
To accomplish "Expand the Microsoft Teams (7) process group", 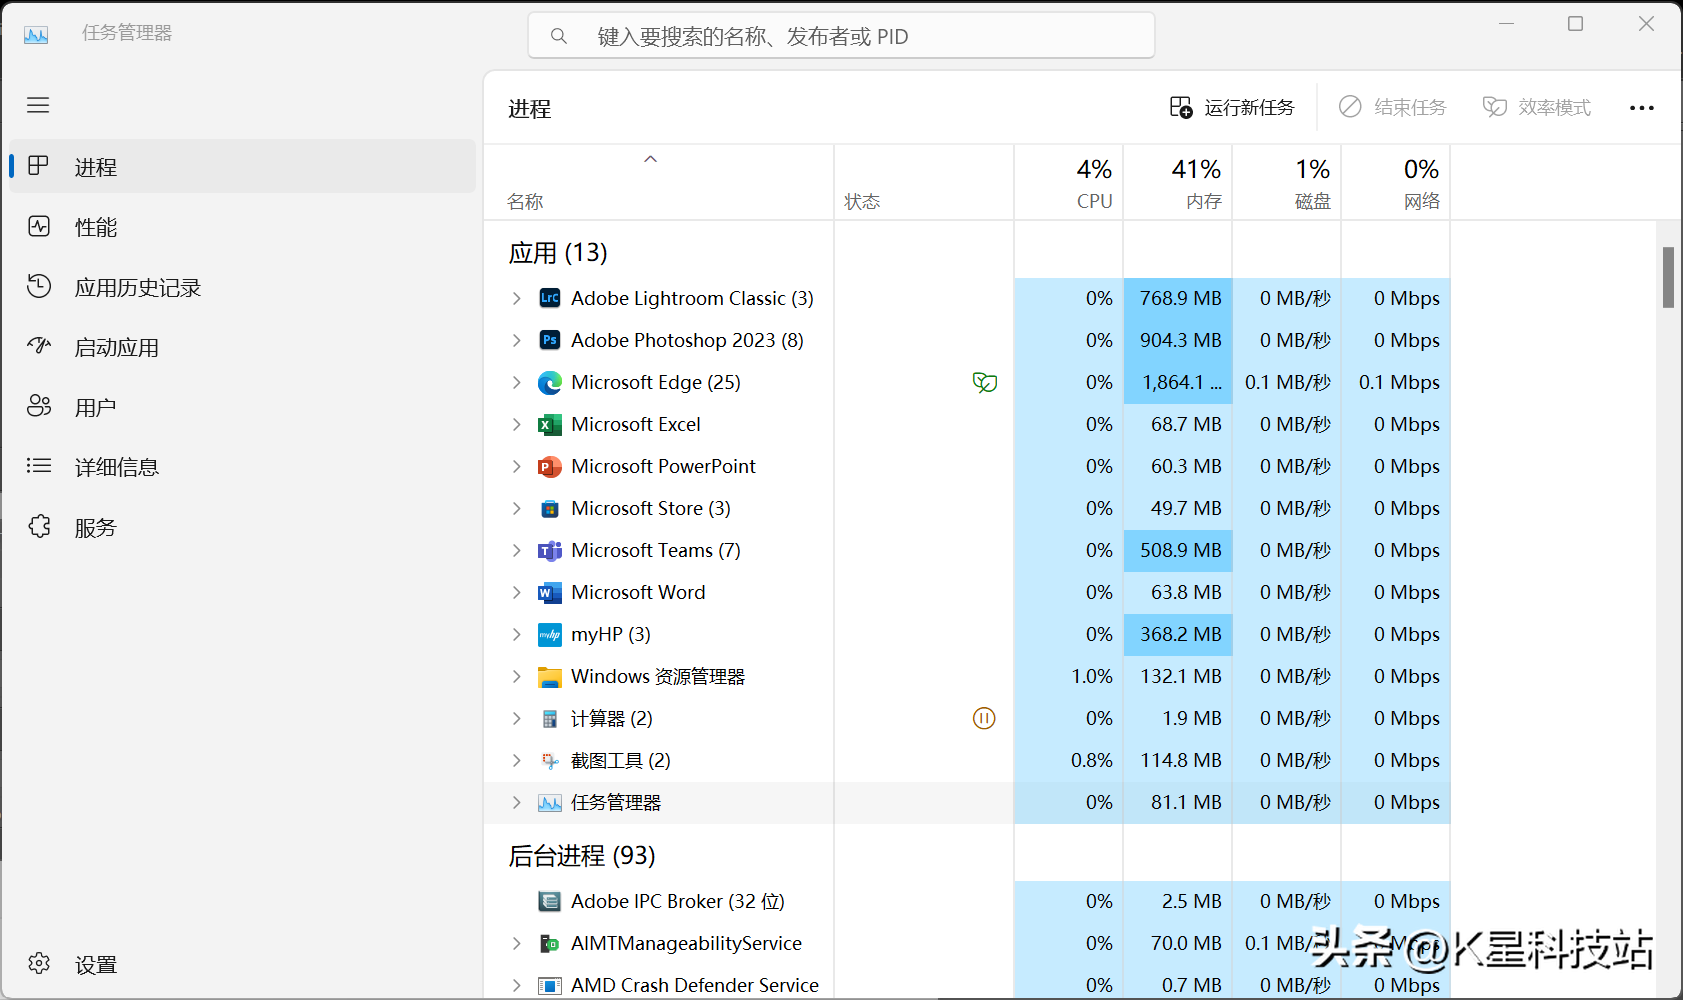I will (516, 551).
